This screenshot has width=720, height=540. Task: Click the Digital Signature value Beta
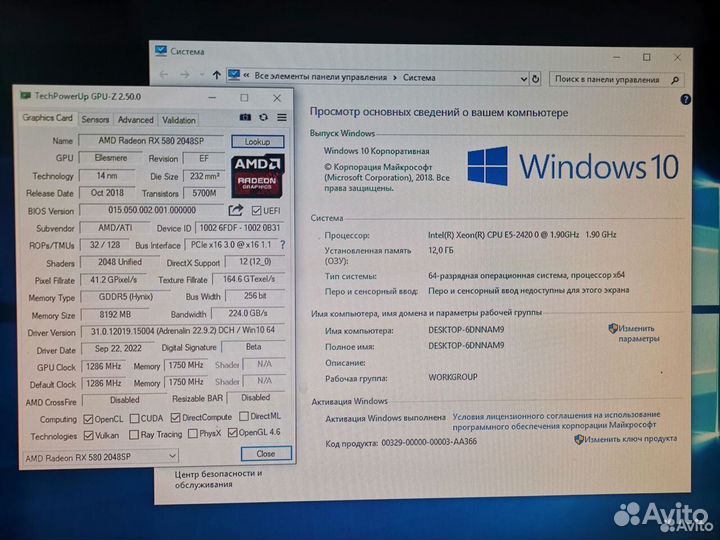coord(253,347)
